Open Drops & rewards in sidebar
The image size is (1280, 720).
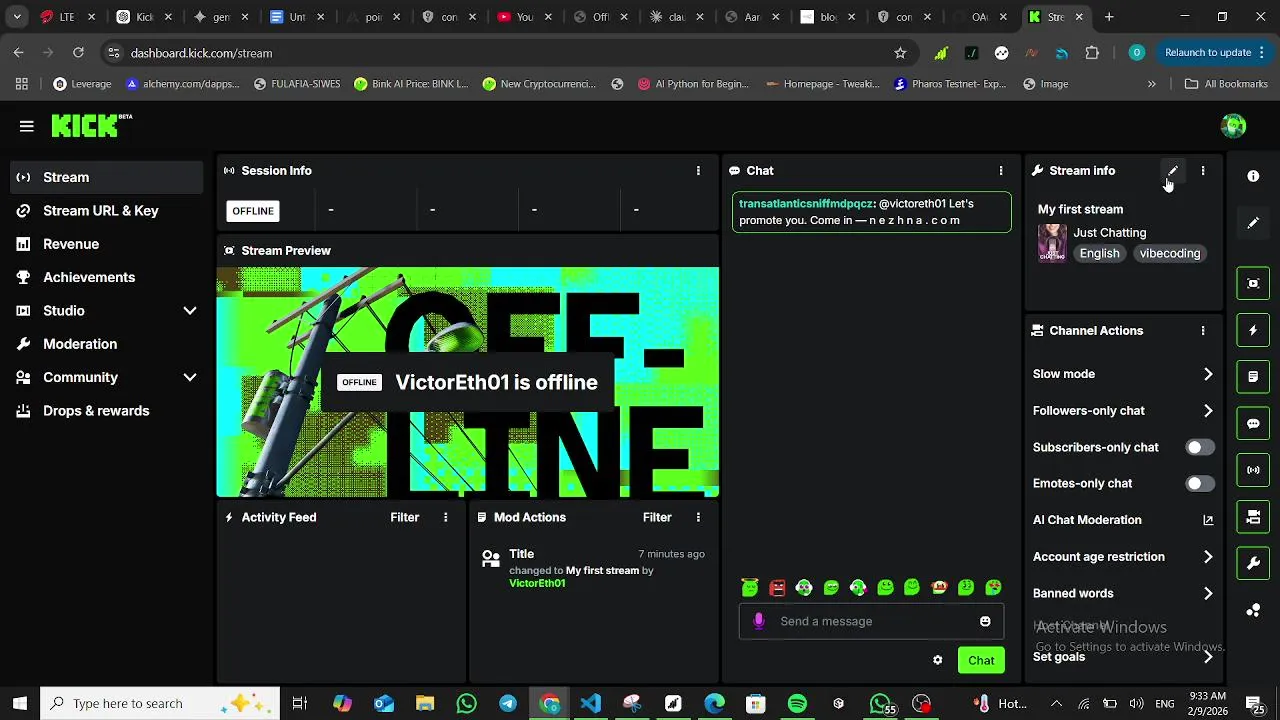pos(106,411)
